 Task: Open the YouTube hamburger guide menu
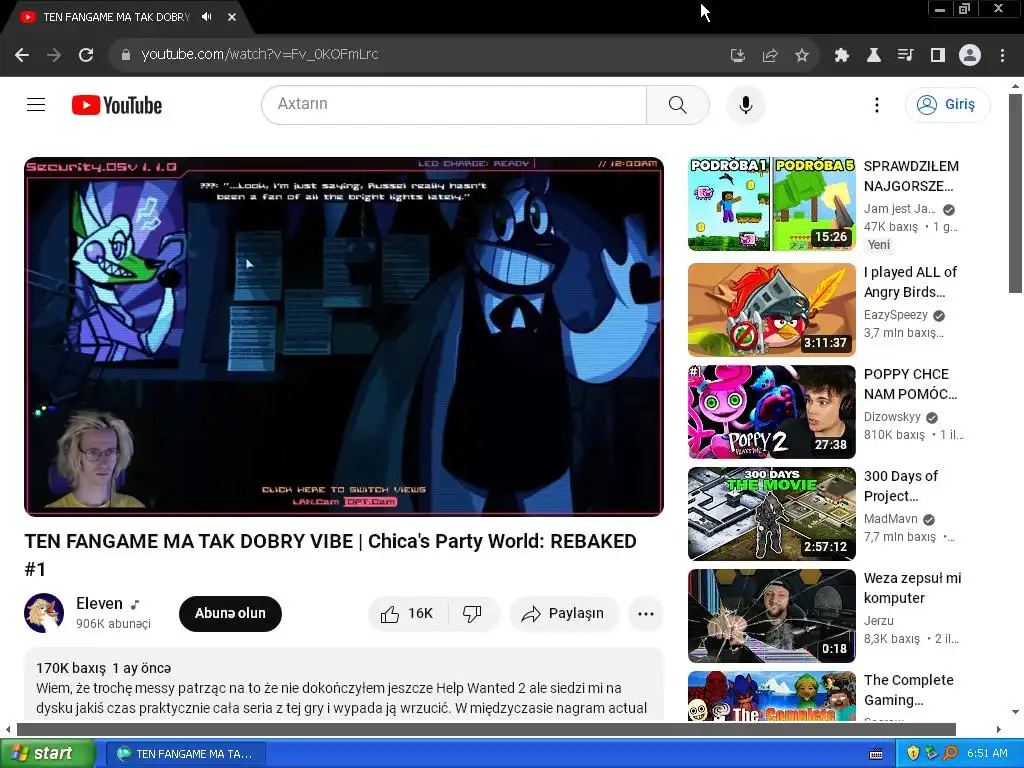(36, 104)
